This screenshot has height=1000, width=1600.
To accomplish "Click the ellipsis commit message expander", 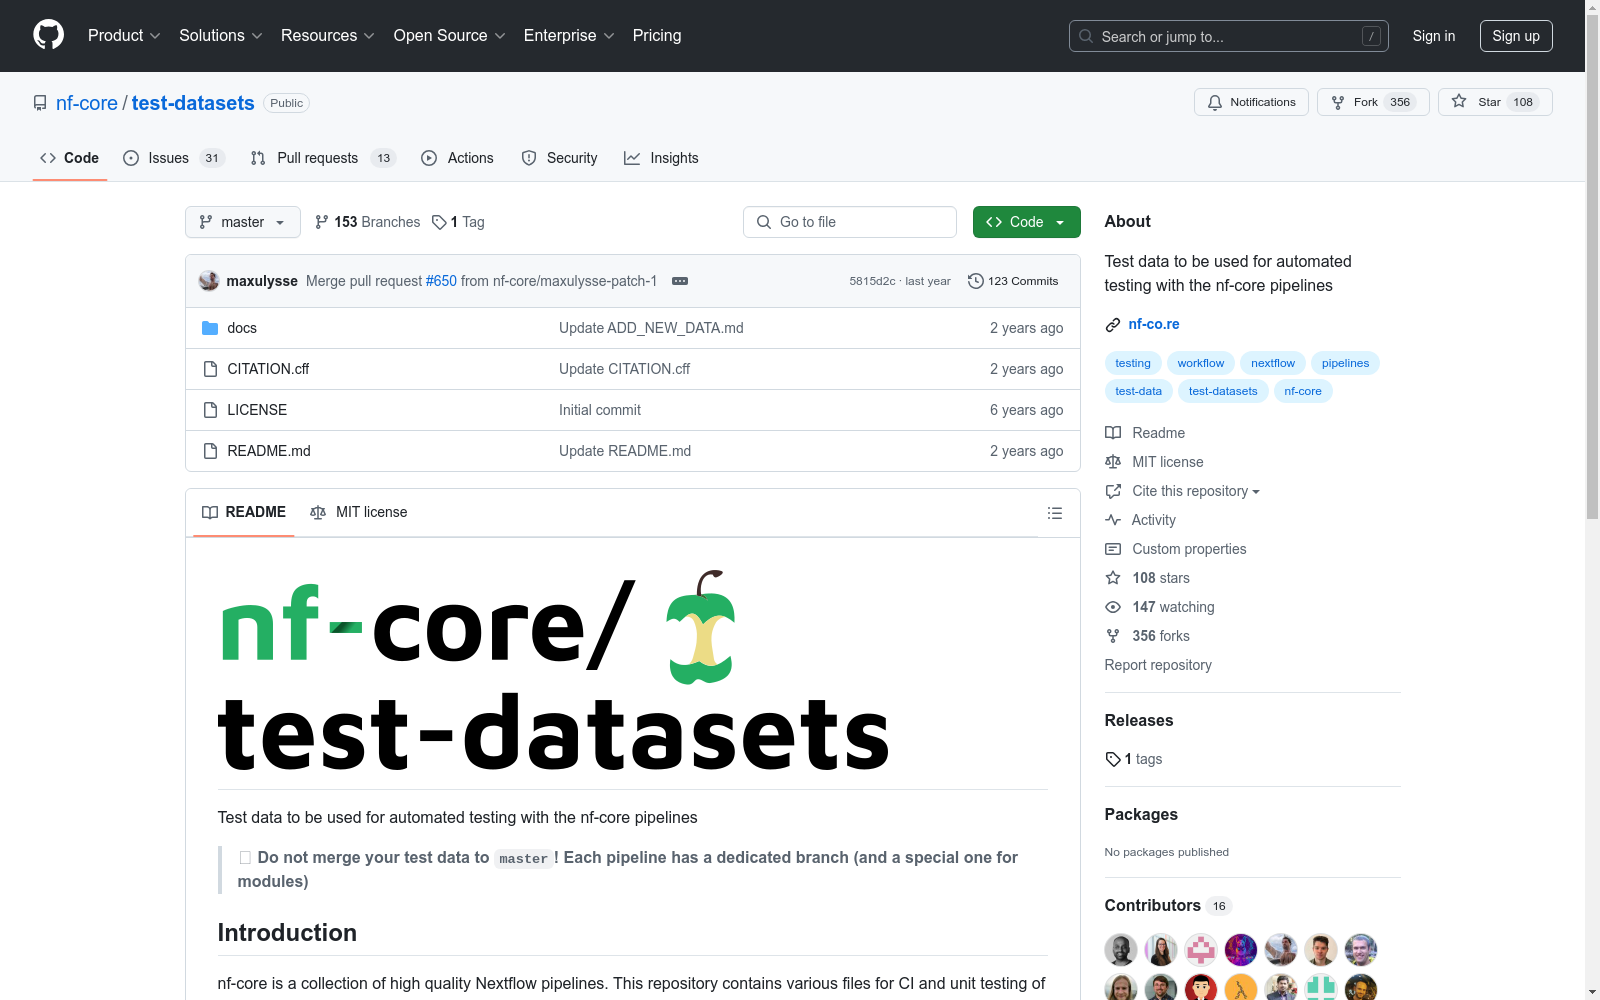I will pos(680,281).
